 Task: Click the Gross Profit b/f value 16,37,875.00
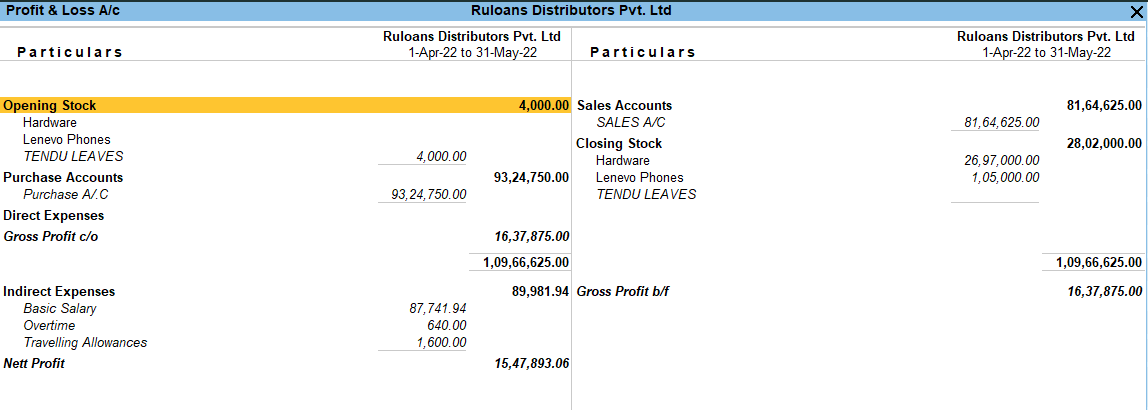coord(1105,291)
